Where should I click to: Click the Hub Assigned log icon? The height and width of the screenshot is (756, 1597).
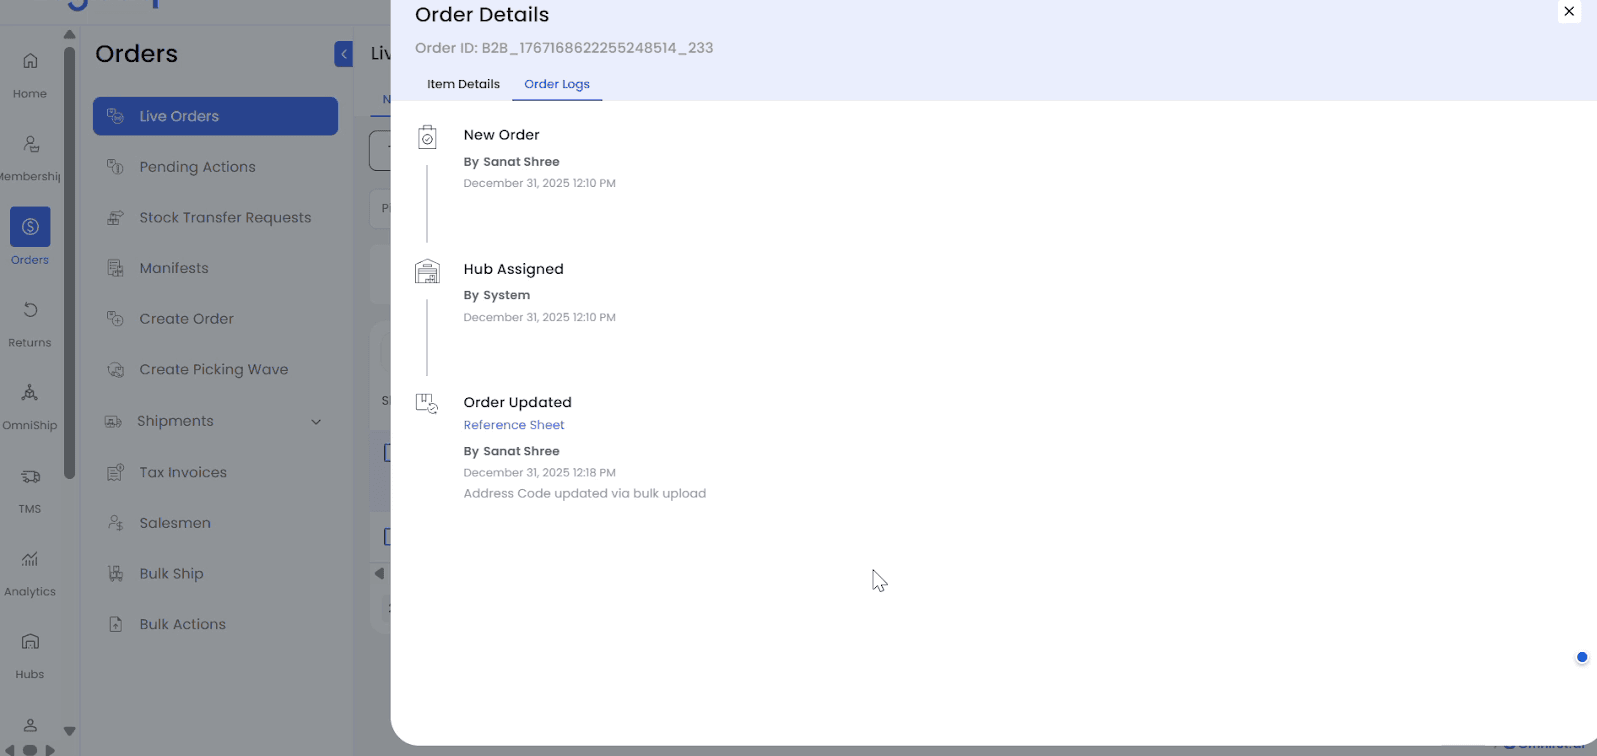427,272
